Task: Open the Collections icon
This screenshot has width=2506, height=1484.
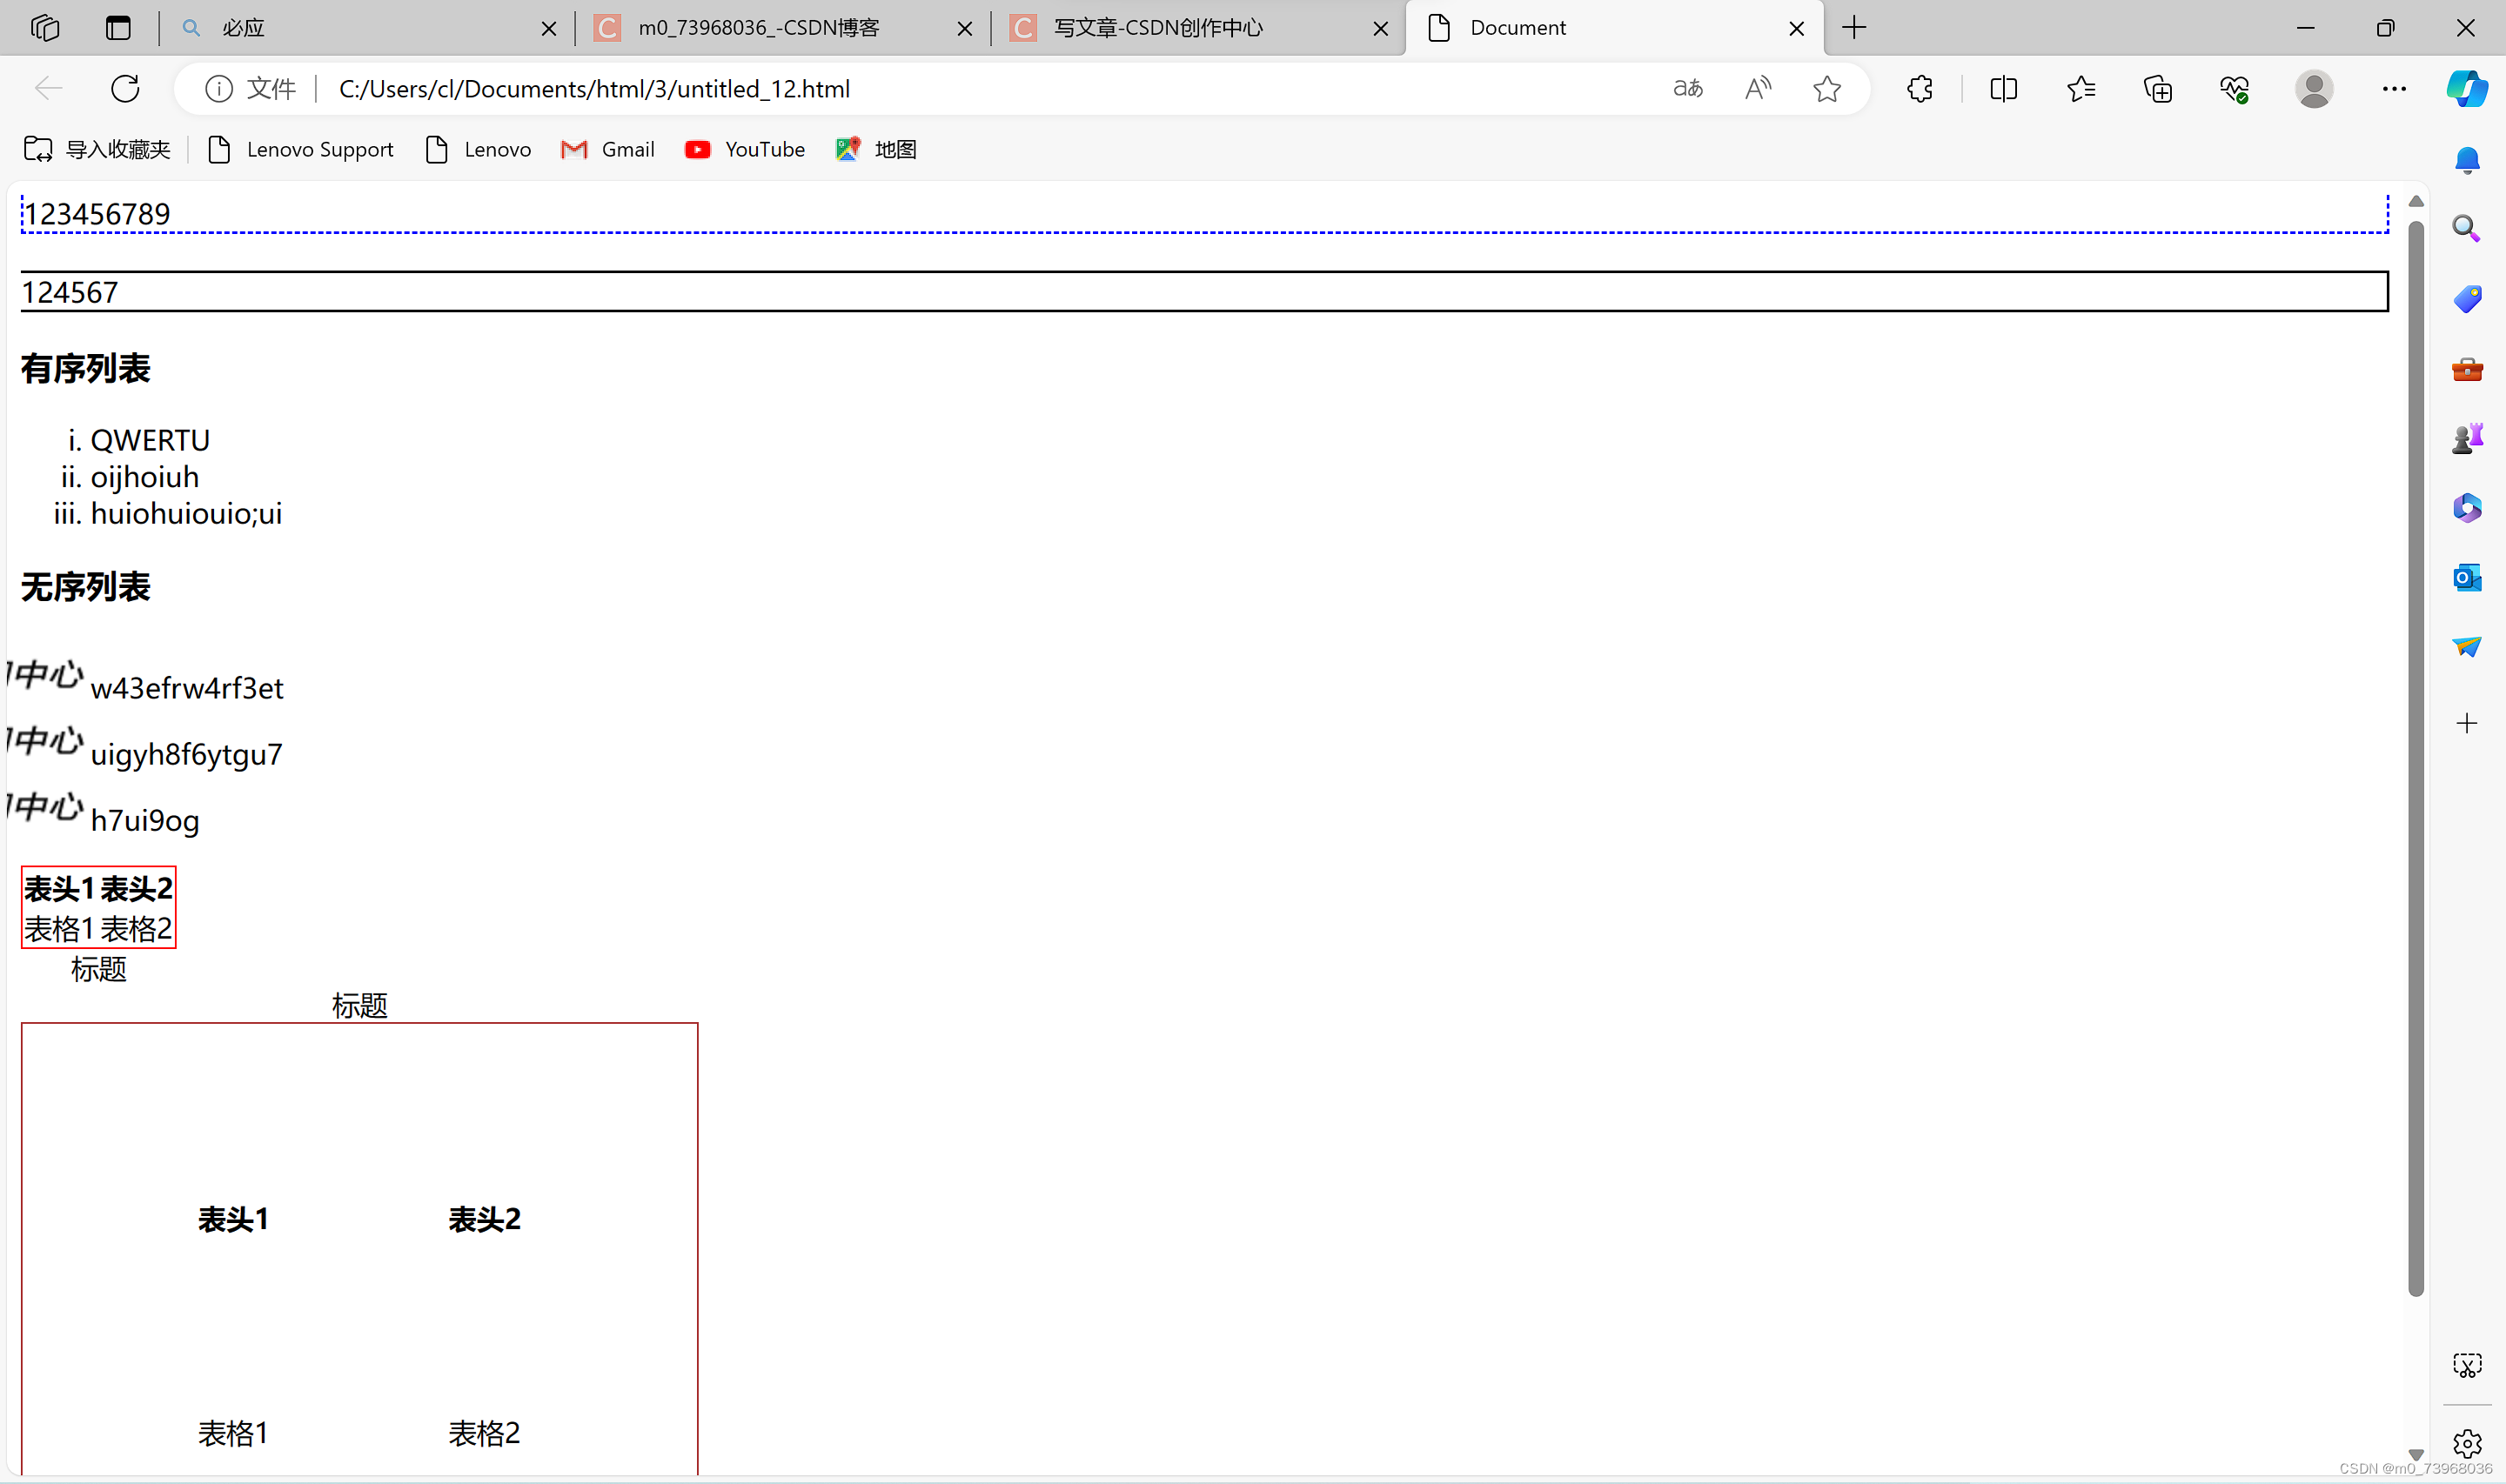Action: [x=2158, y=89]
